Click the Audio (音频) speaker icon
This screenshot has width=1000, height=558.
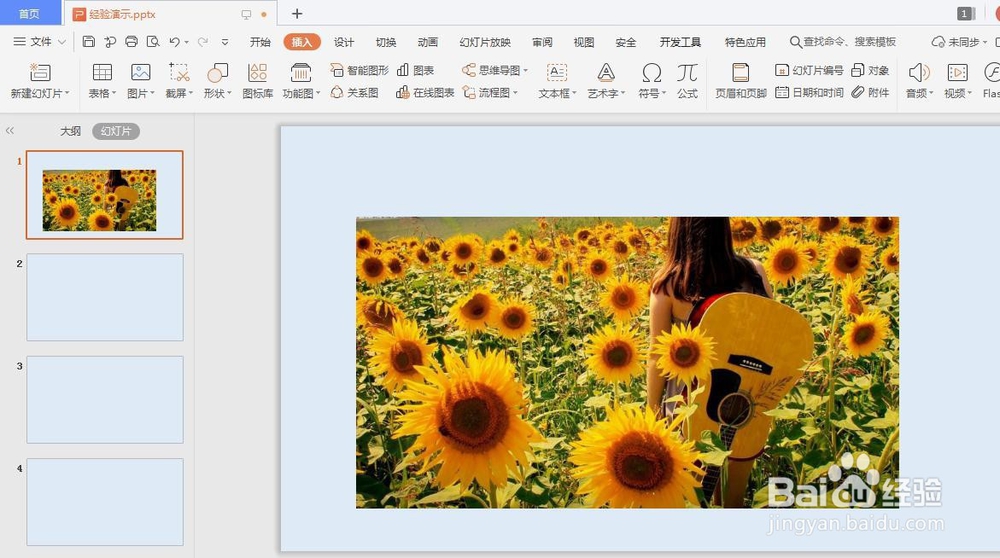click(x=918, y=72)
